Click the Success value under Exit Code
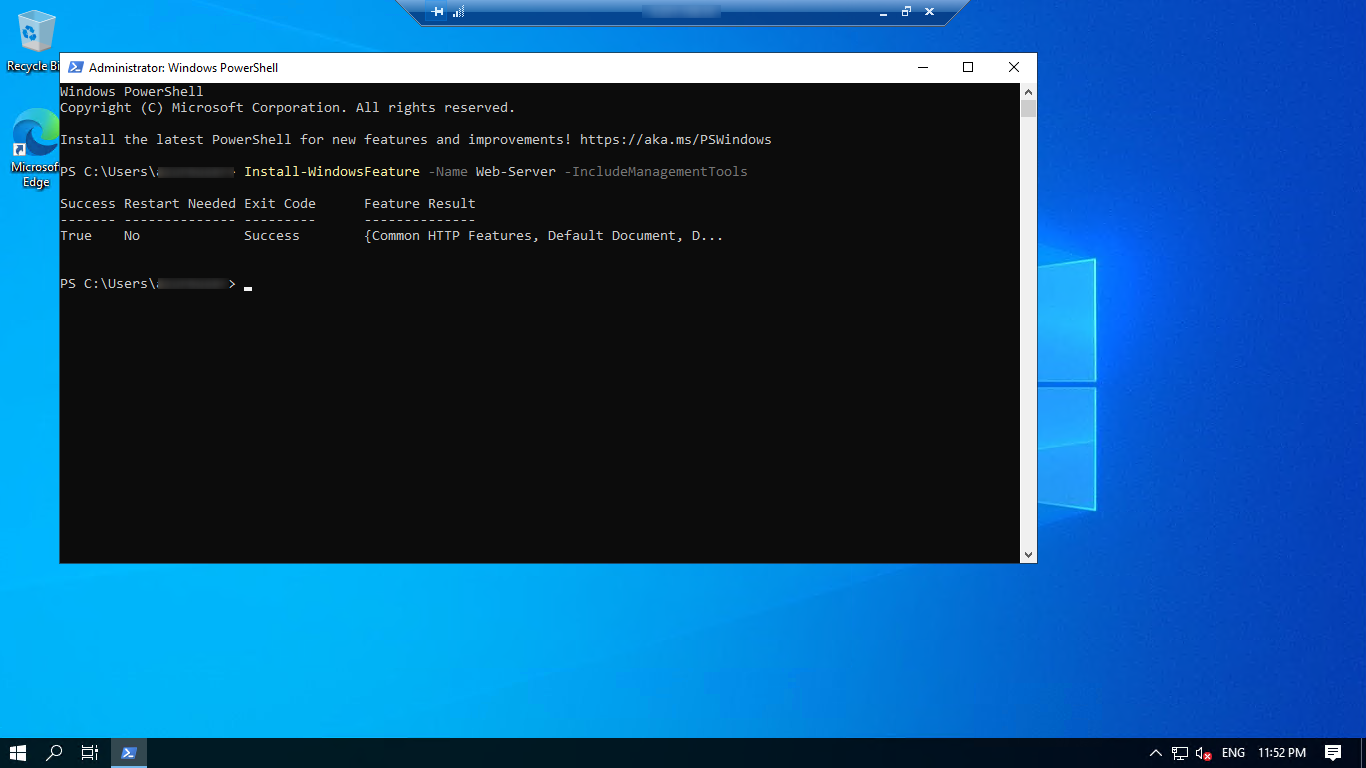Viewport: 1366px width, 768px height. coord(272,236)
